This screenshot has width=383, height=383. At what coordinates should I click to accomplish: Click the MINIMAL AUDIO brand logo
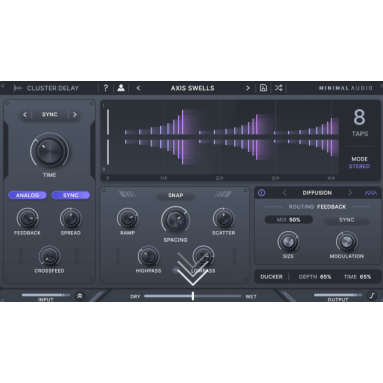click(345, 88)
